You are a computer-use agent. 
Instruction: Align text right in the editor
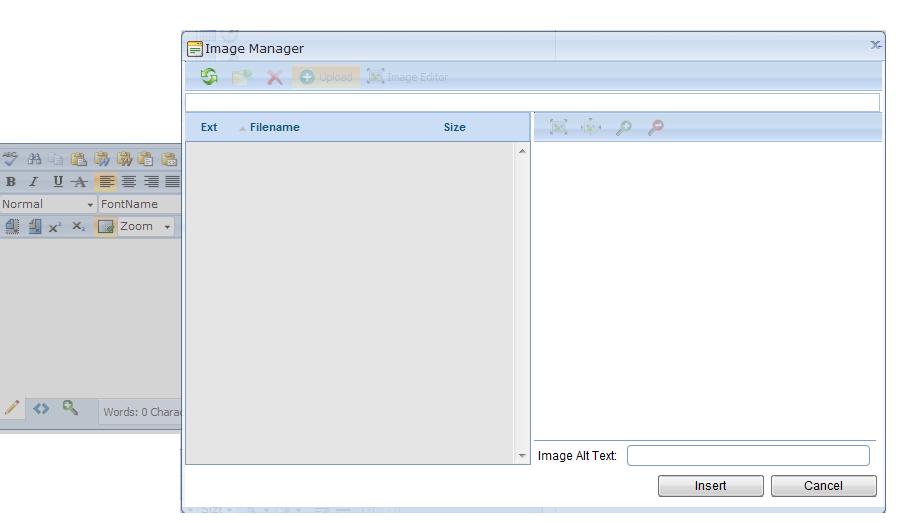[x=151, y=182]
